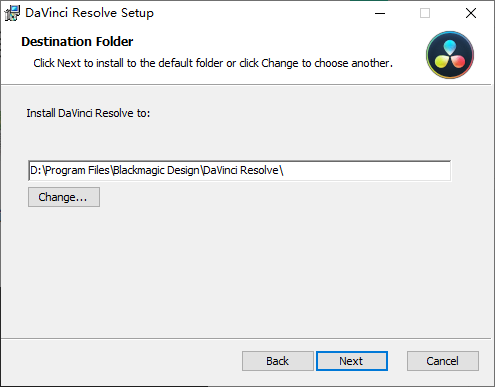This screenshot has height=387, width=495.
Task: Click "Program Files" within the install path
Action: pyautogui.click(x=77, y=170)
